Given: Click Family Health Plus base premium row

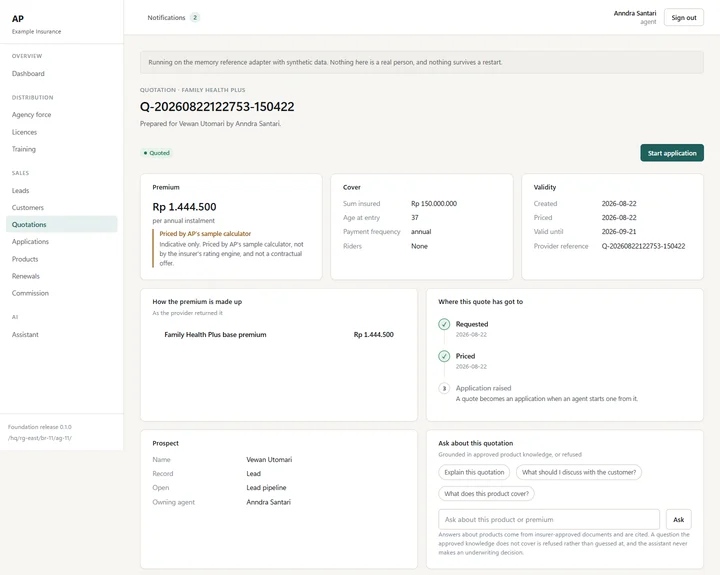Looking at the screenshot, I should click(x=279, y=335).
